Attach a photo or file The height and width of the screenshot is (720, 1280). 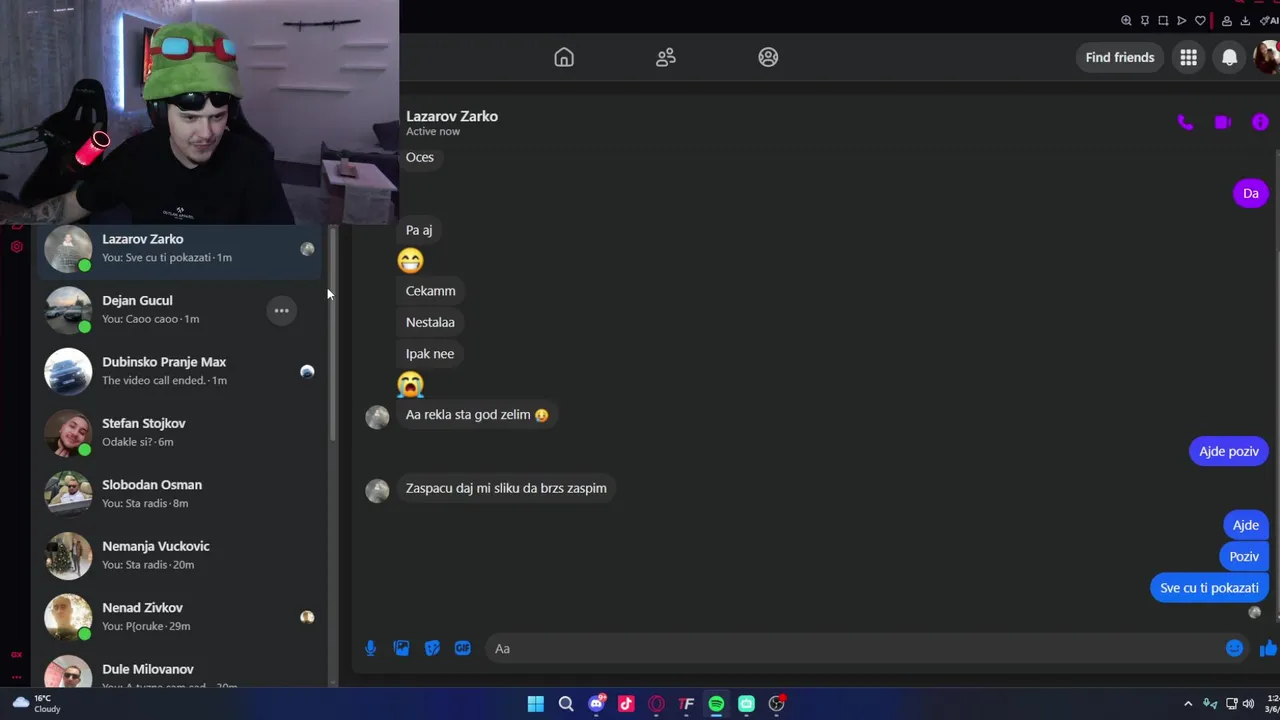tap(401, 648)
